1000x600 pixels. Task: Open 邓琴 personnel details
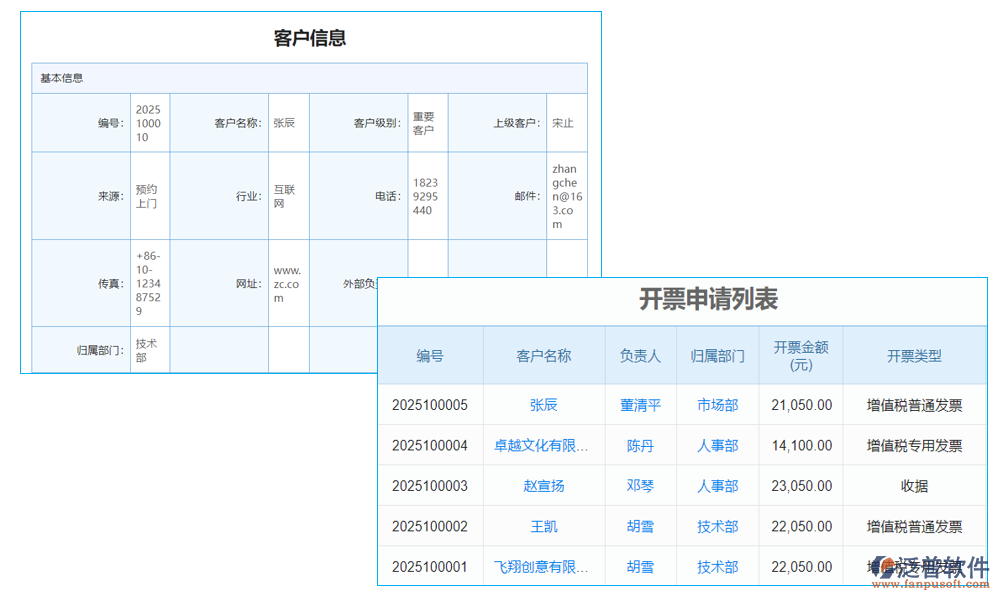pyautogui.click(x=639, y=486)
